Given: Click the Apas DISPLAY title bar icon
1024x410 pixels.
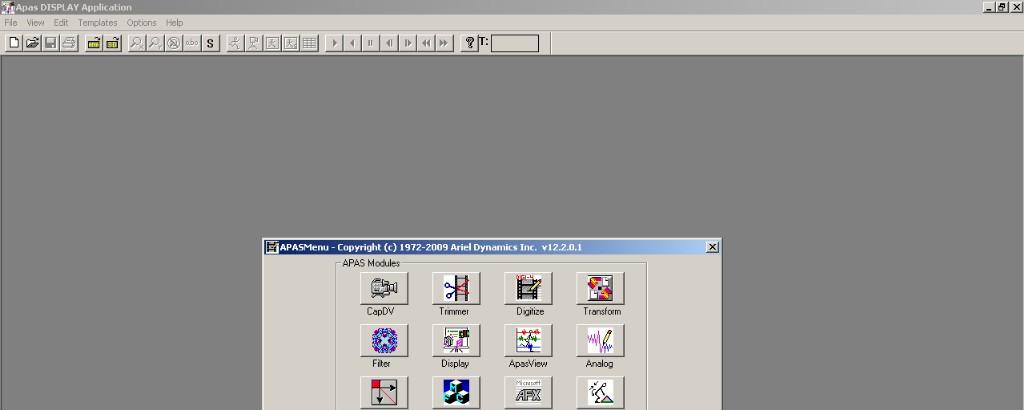Looking at the screenshot, I should click(x=7, y=7).
